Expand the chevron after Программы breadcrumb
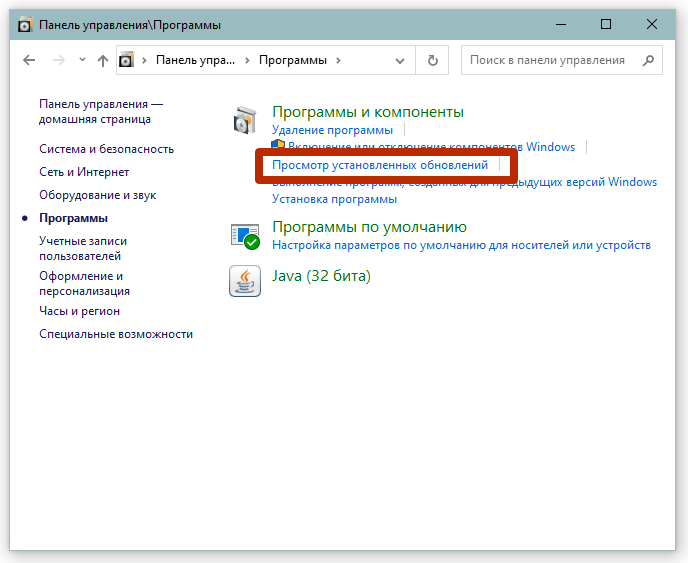This screenshot has width=688, height=563. pyautogui.click(x=338, y=60)
